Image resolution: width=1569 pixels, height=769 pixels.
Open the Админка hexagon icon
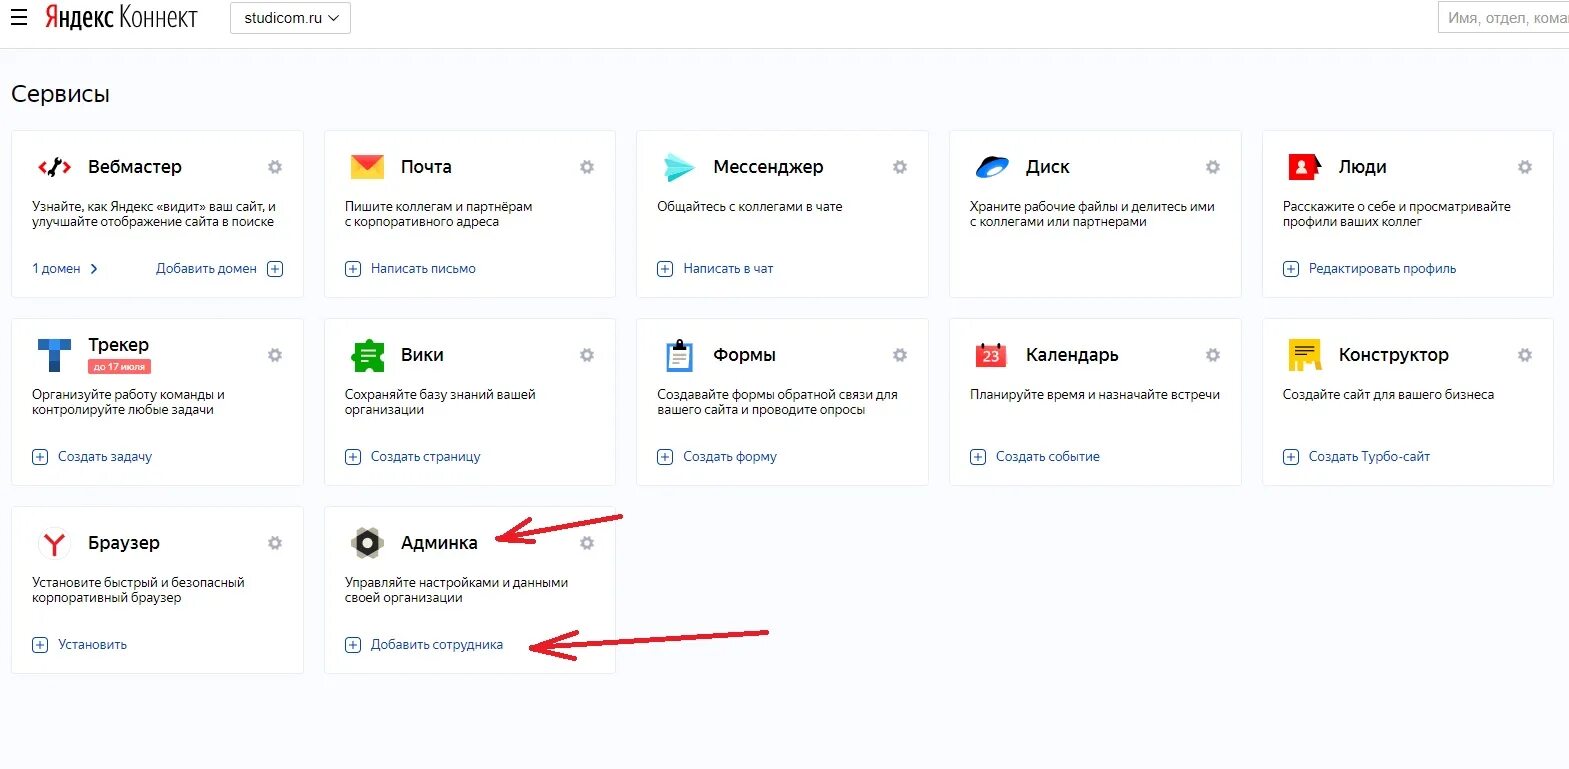click(x=367, y=543)
